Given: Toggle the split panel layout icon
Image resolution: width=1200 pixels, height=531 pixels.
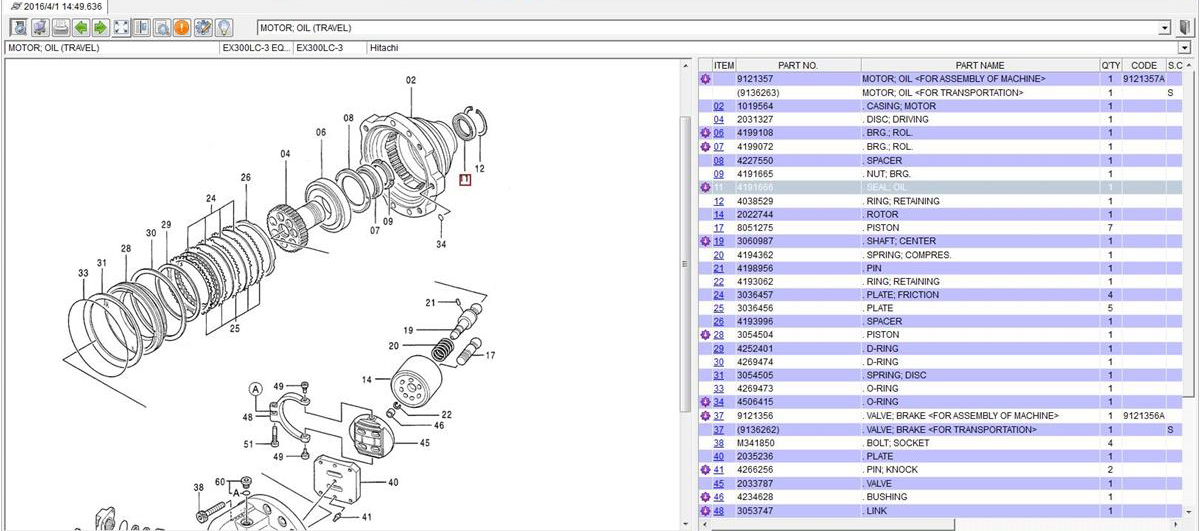Looking at the screenshot, I should 142,28.
